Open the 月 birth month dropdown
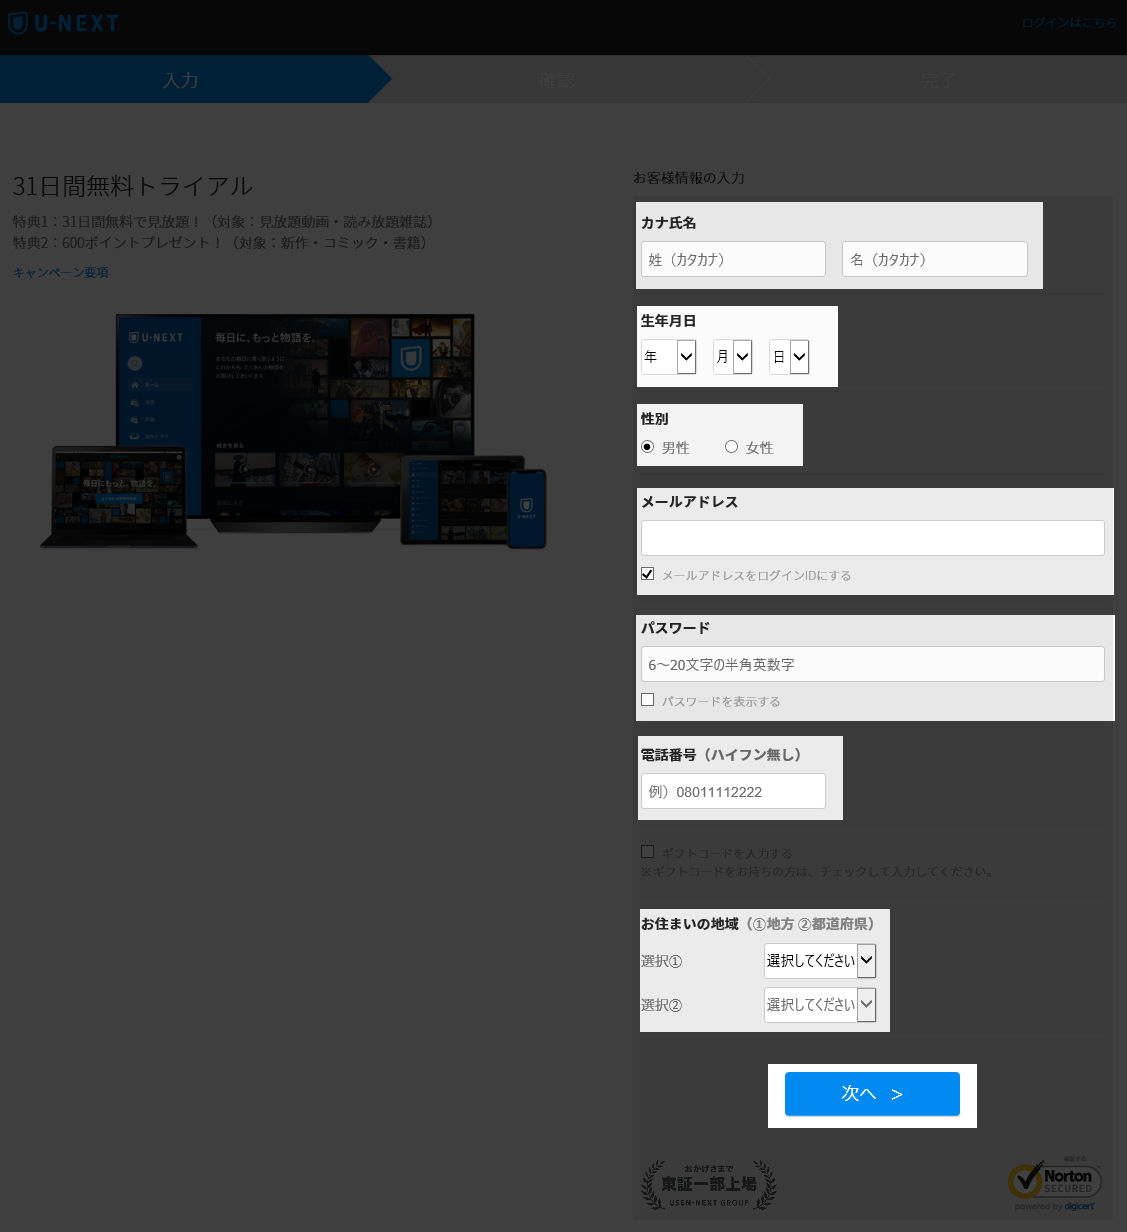The image size is (1127, 1232). [732, 357]
